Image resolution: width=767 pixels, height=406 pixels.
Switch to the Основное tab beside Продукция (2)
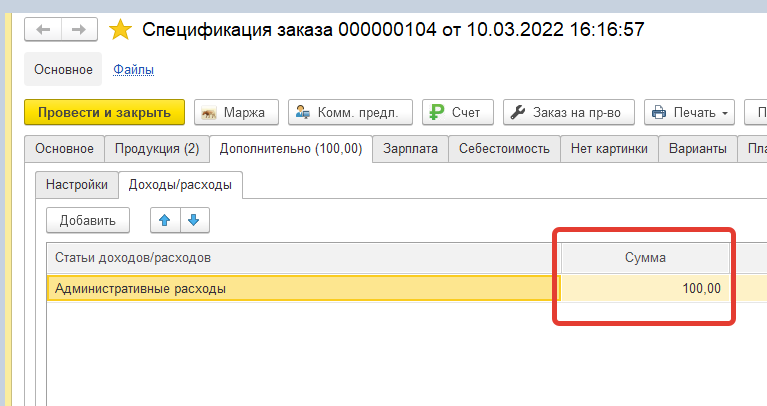[65, 149]
